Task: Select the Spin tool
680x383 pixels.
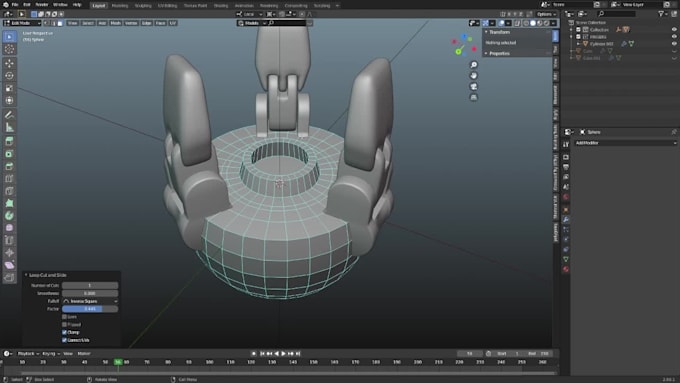Action: coord(10,216)
